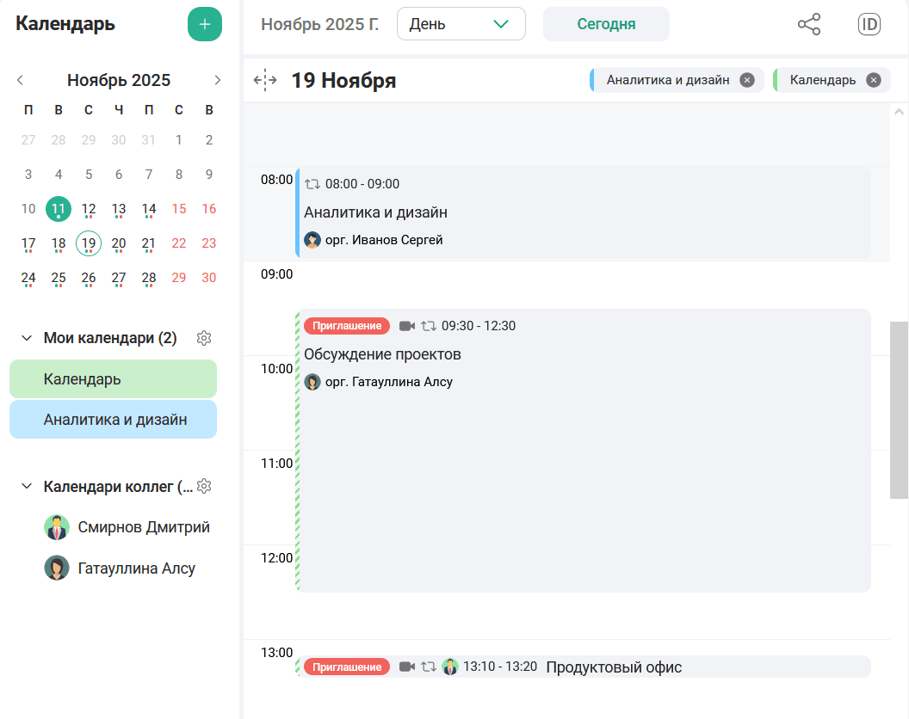Go to previous month in mini calendar
The width and height of the screenshot is (909, 719).
(20, 80)
